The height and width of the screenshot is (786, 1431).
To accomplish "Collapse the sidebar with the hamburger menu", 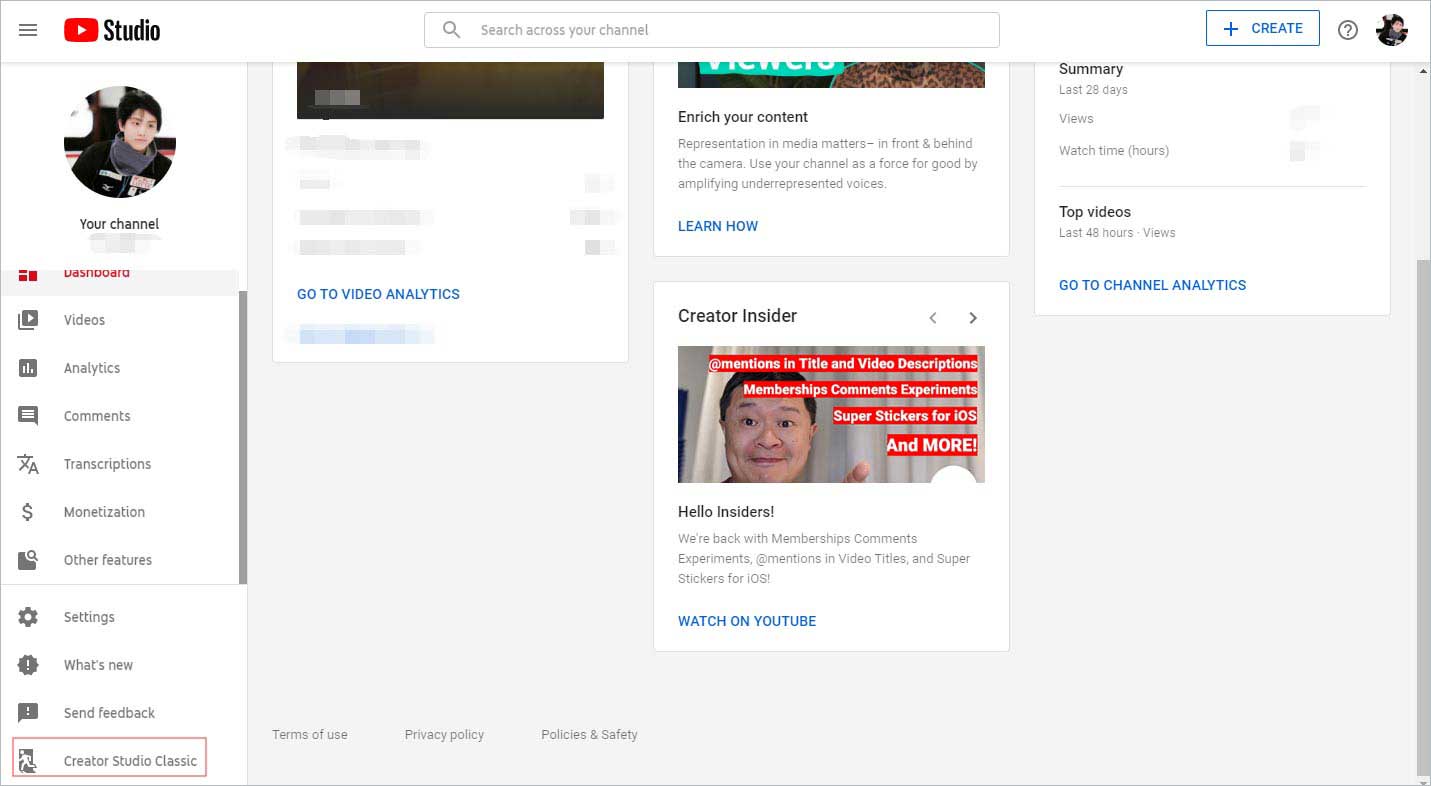I will pos(28,29).
